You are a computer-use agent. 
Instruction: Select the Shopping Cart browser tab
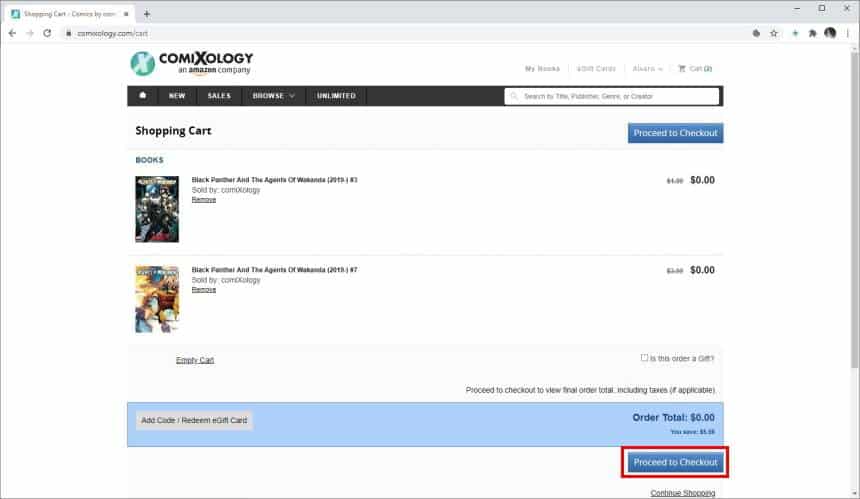(x=70, y=14)
